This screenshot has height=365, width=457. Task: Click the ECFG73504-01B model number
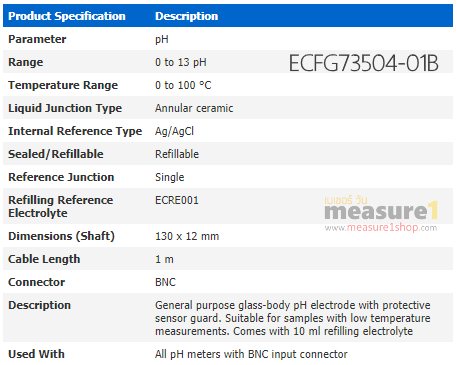pos(363,63)
